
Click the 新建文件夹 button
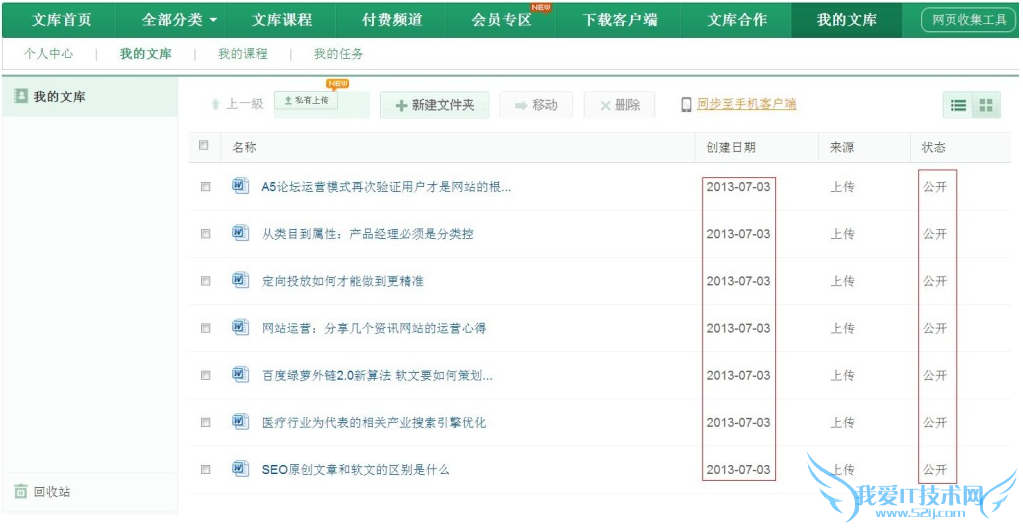[x=434, y=105]
